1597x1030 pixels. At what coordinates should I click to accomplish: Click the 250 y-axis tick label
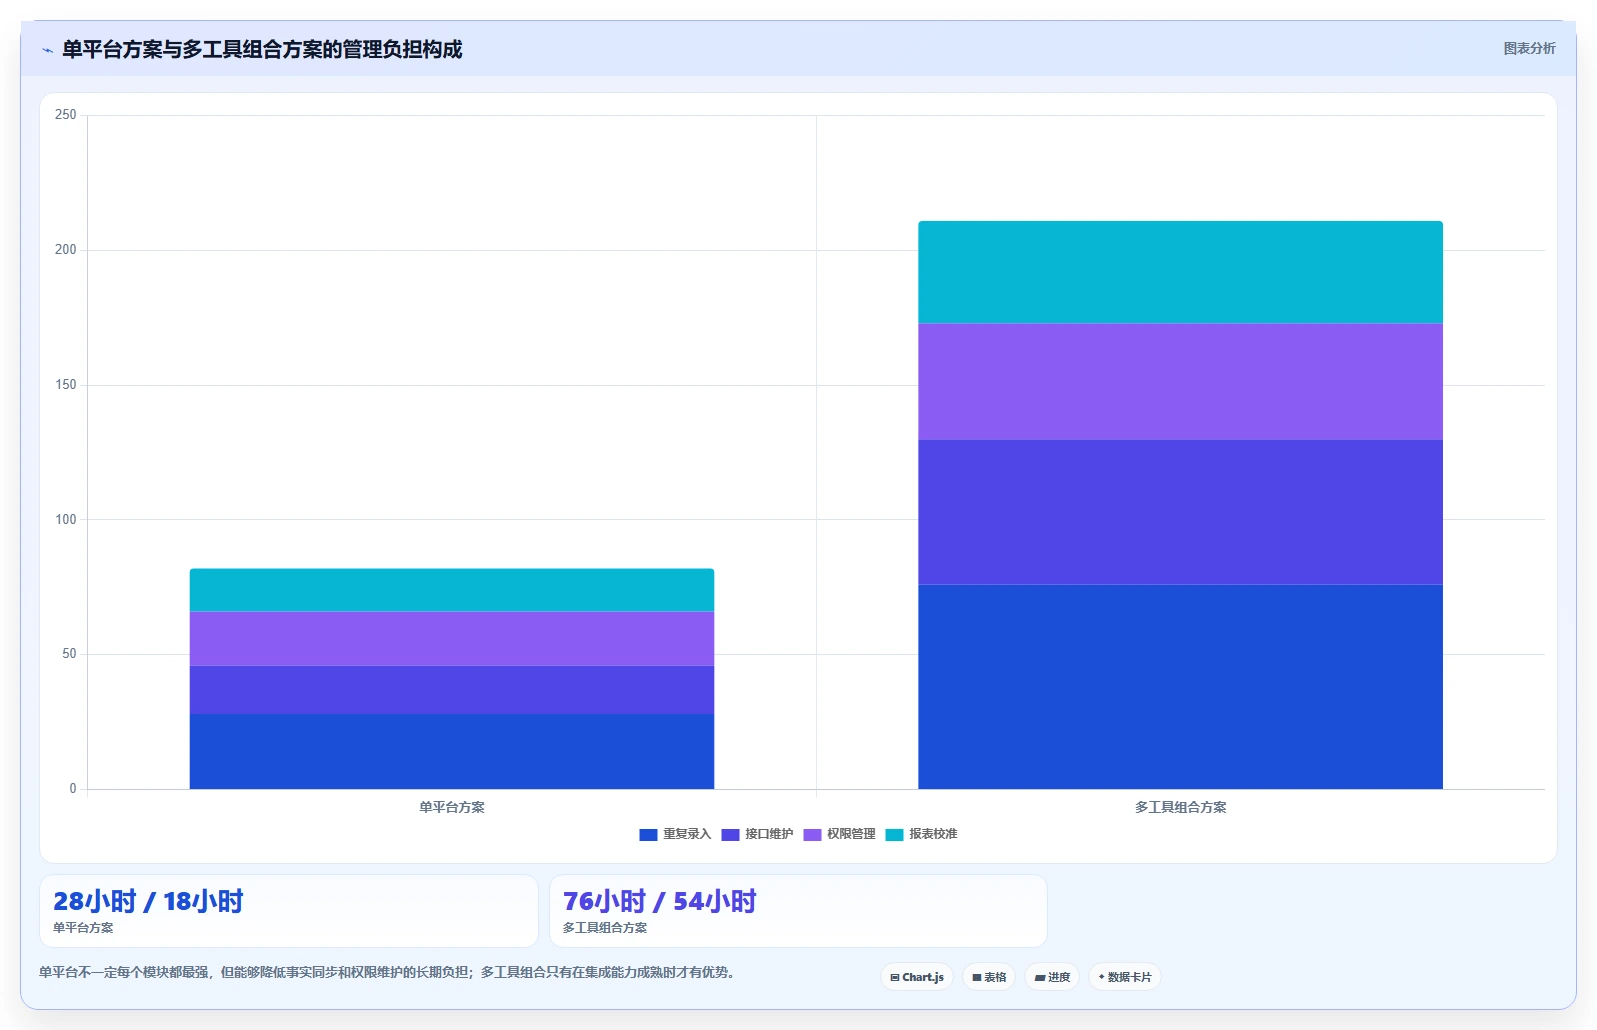point(65,115)
